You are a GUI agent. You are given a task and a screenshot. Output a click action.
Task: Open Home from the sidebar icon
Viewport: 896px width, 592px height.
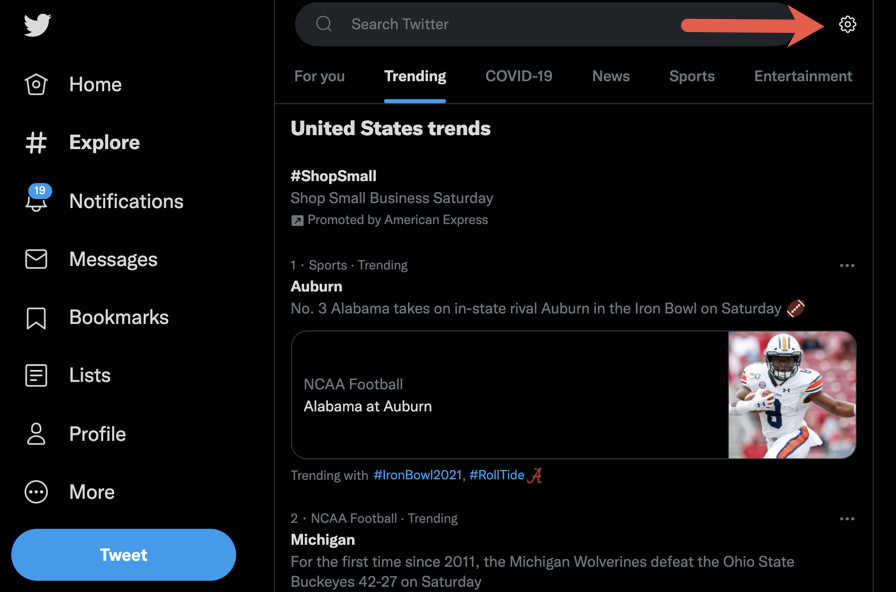click(x=36, y=85)
